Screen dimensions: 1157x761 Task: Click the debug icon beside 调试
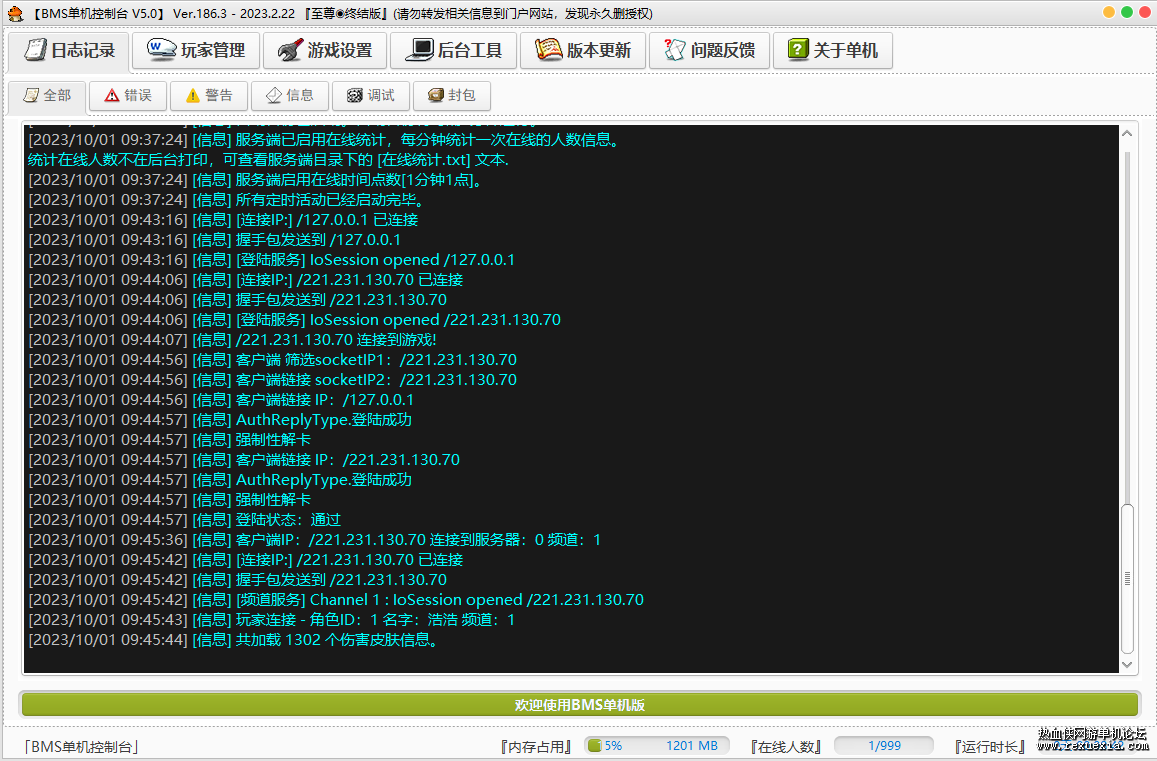pyautogui.click(x=355, y=95)
